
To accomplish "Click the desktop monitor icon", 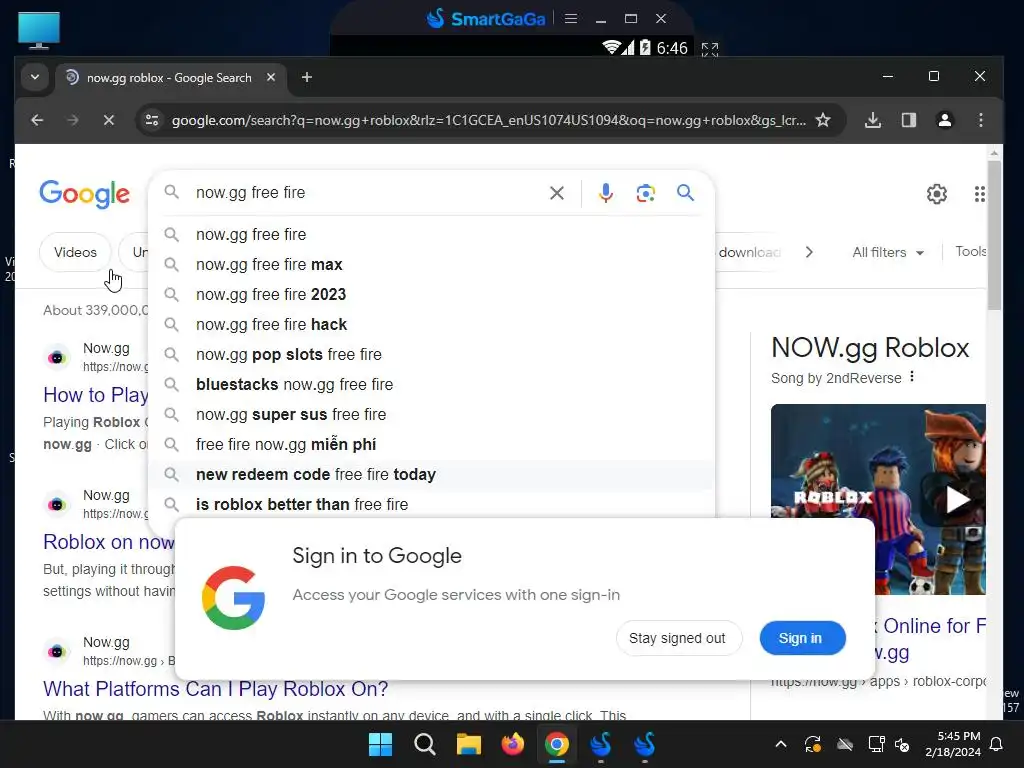I will pos(39,30).
